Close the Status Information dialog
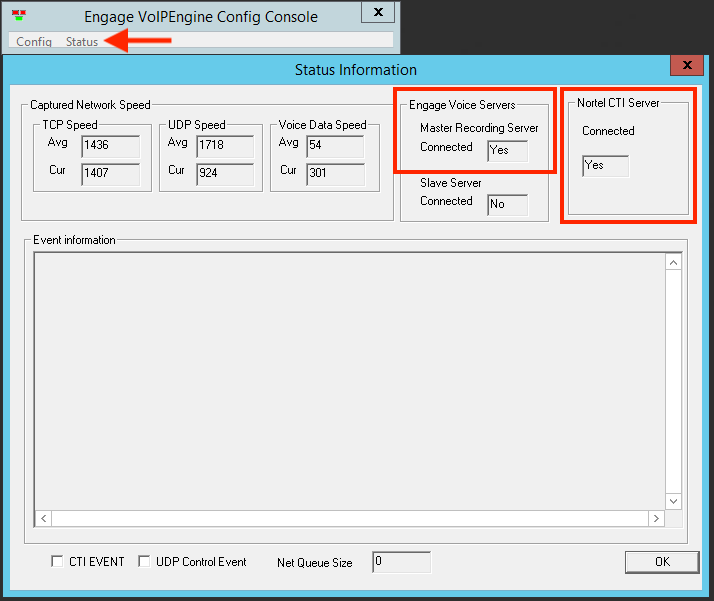The image size is (714, 601). [687, 65]
